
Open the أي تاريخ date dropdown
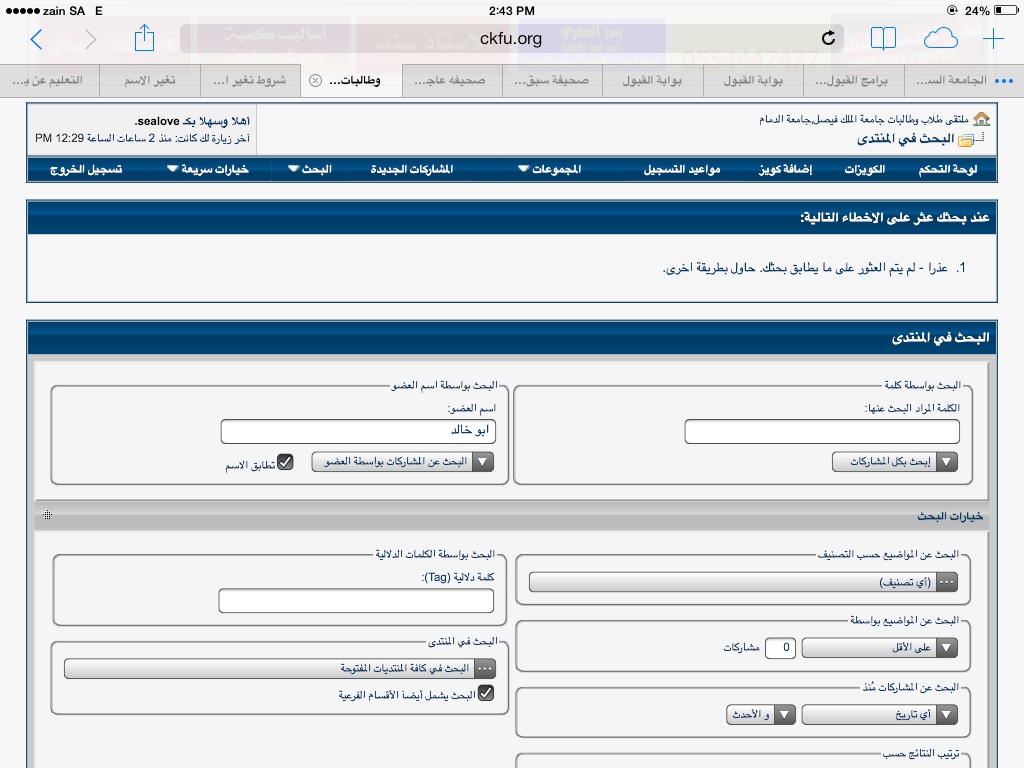pyautogui.click(x=880, y=714)
